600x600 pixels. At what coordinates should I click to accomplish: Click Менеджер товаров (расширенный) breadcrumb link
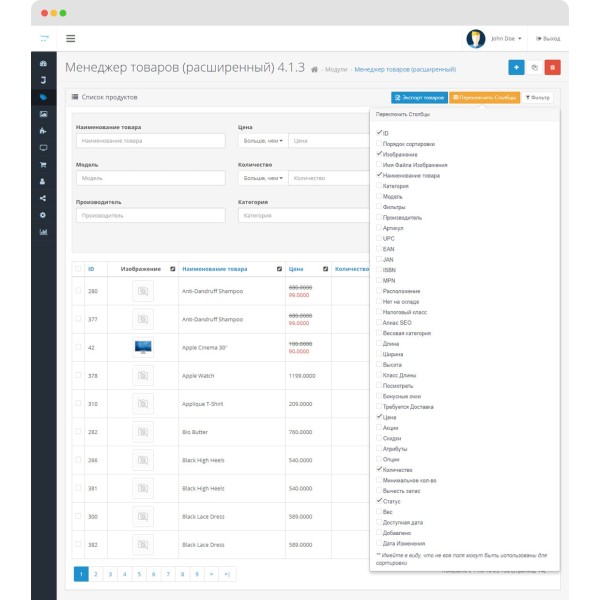pyautogui.click(x=405, y=69)
